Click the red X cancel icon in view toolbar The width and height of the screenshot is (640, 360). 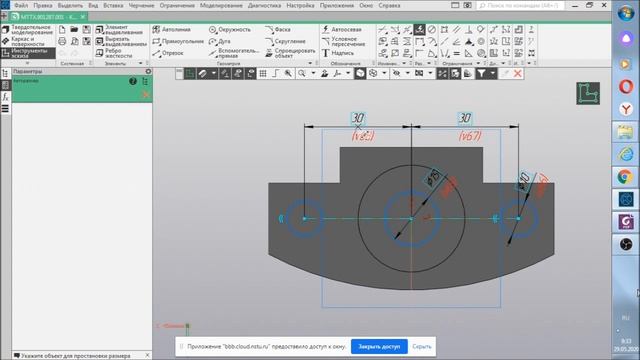pyautogui.click(x=518, y=73)
